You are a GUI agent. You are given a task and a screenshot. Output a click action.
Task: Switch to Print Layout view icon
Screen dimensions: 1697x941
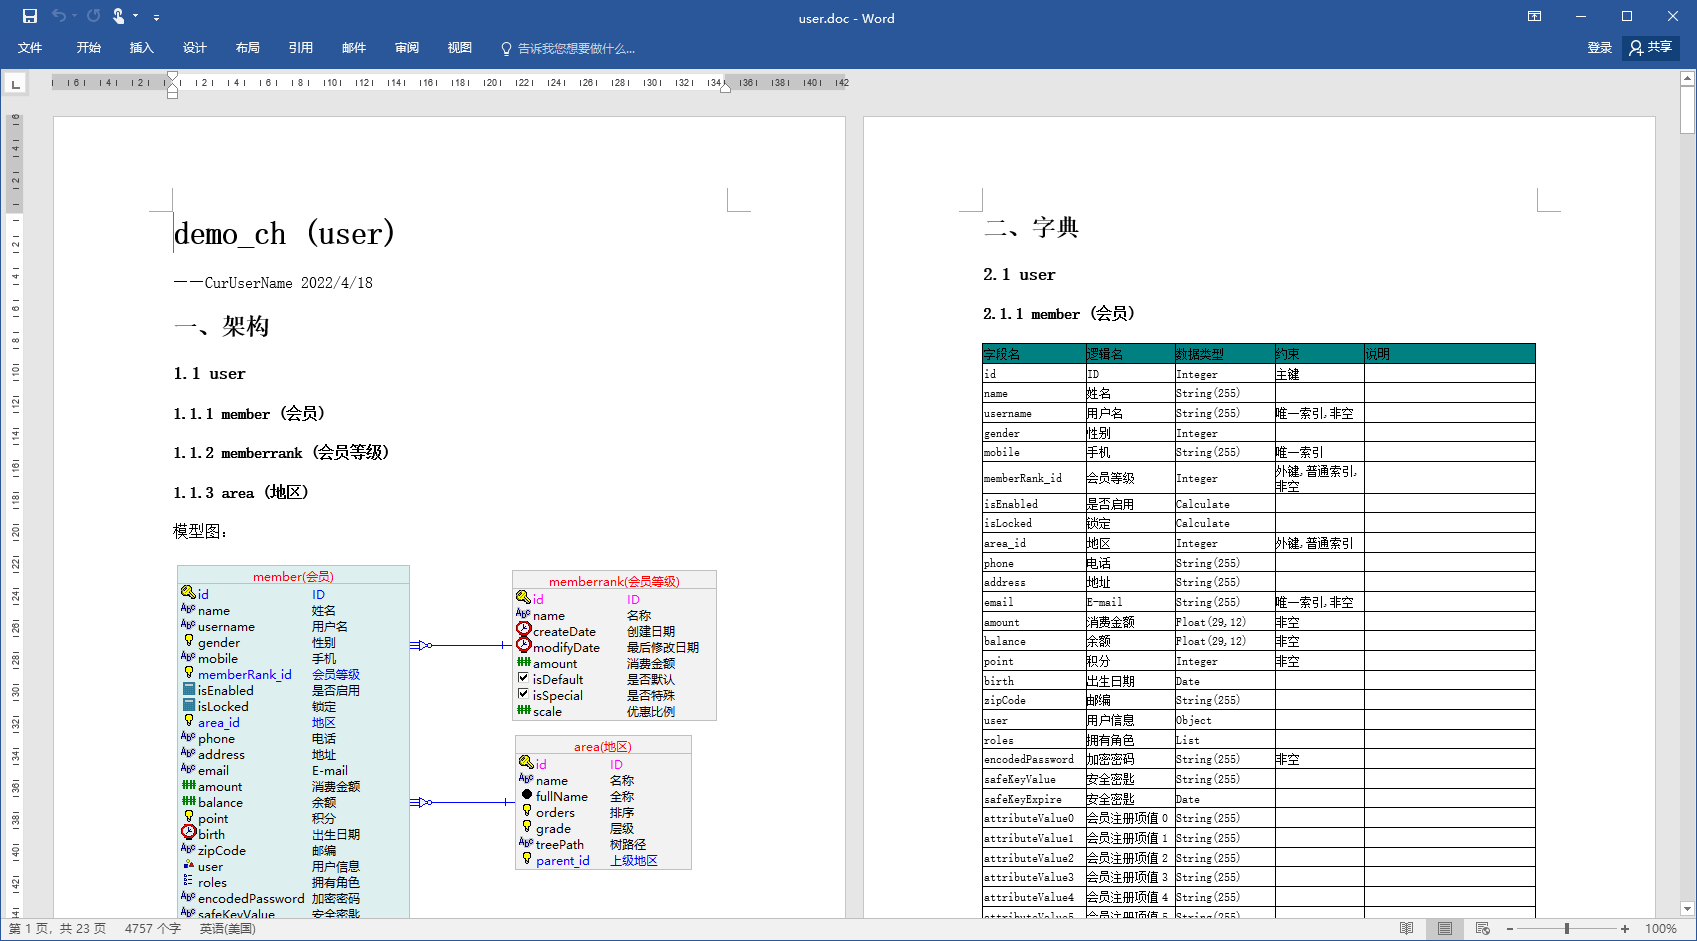click(x=1445, y=929)
